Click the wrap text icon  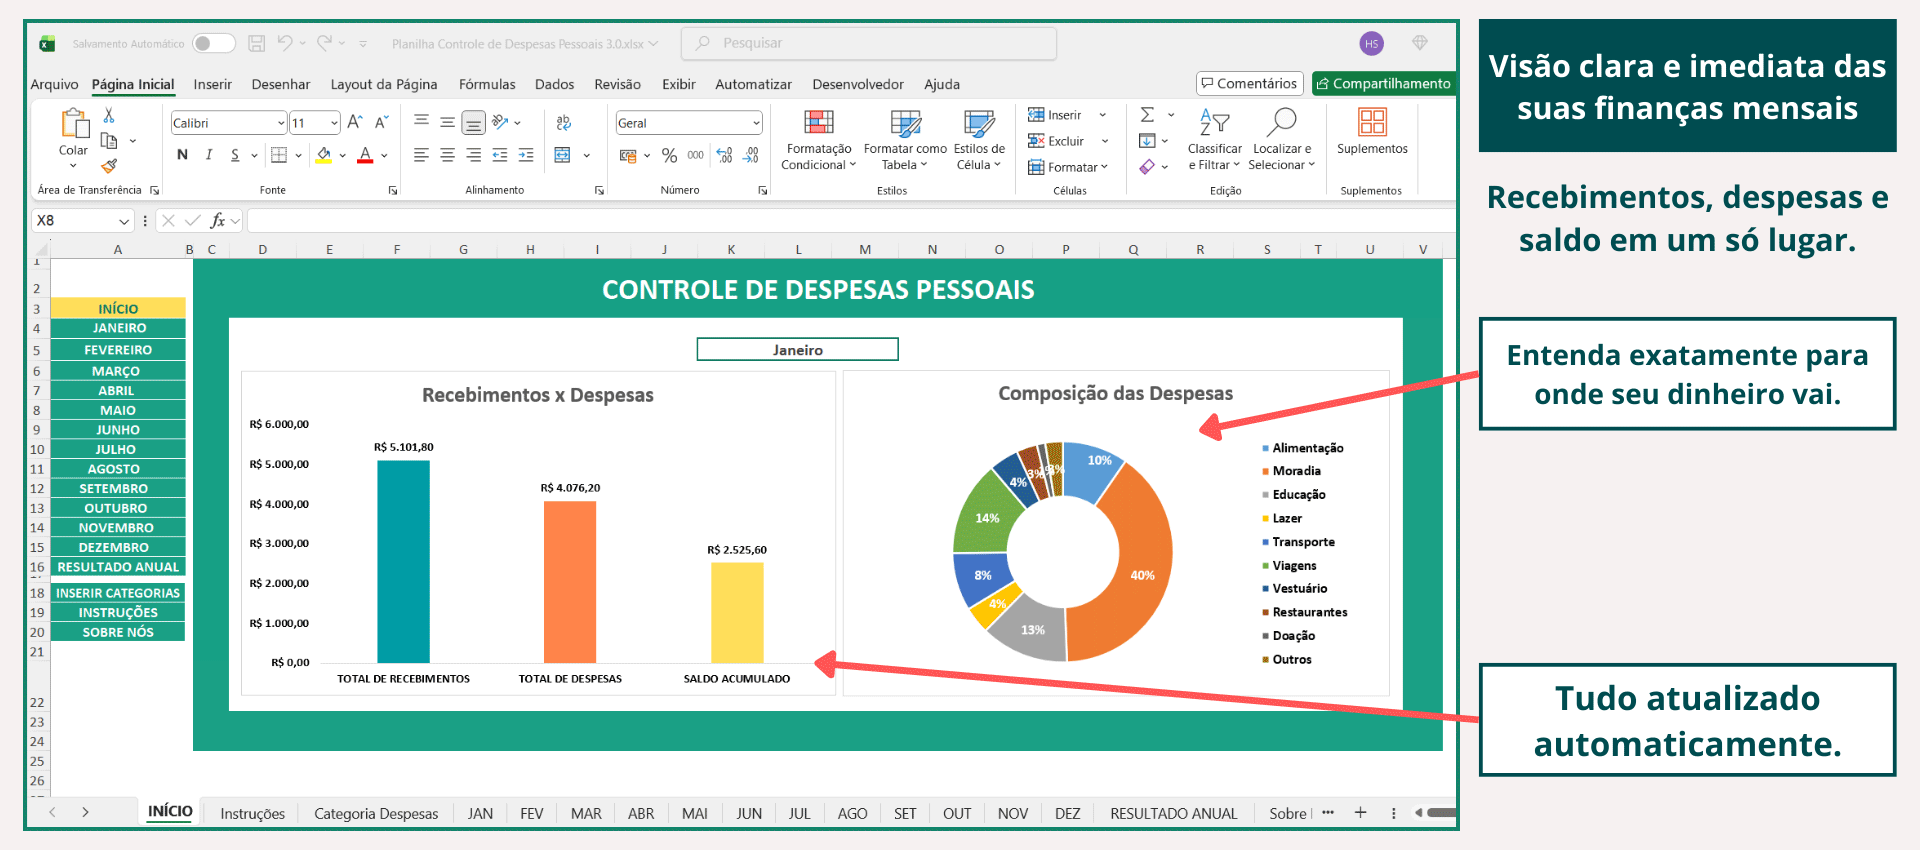[563, 122]
